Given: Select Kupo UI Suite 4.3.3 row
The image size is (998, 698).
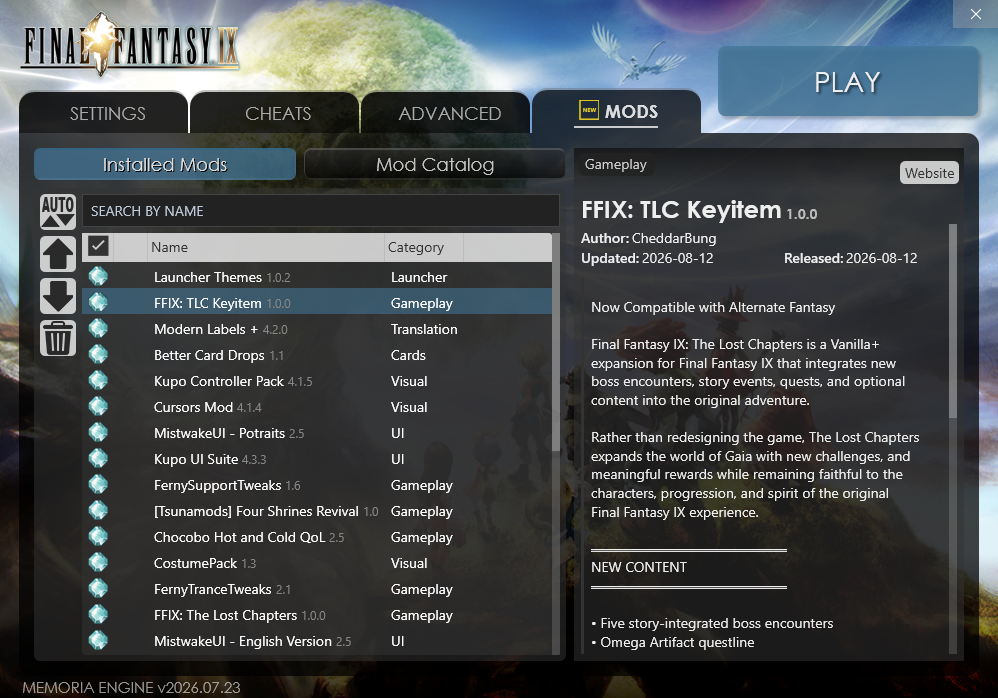Looking at the screenshot, I should click(x=317, y=459).
